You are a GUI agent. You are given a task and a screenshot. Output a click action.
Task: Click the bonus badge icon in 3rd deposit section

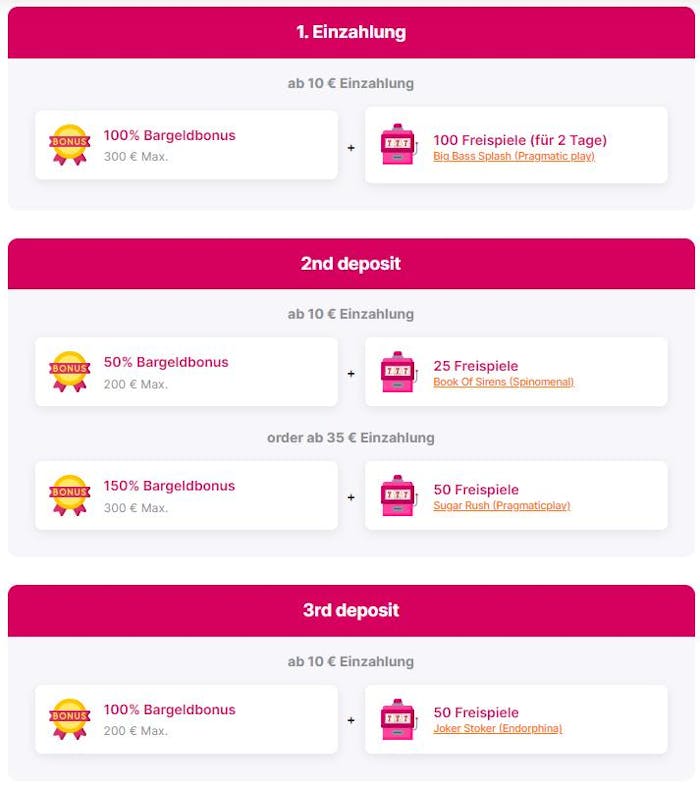pyautogui.click(x=69, y=719)
